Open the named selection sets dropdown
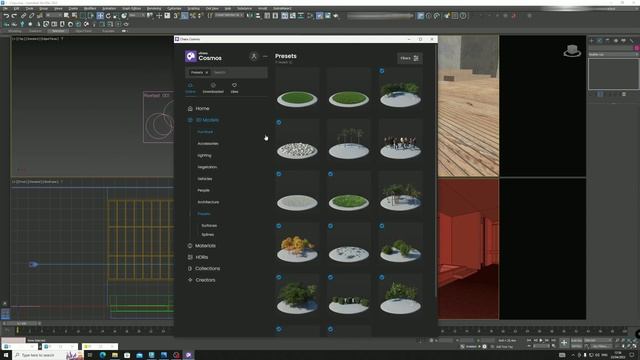640x360 pixels. [x=229, y=15]
